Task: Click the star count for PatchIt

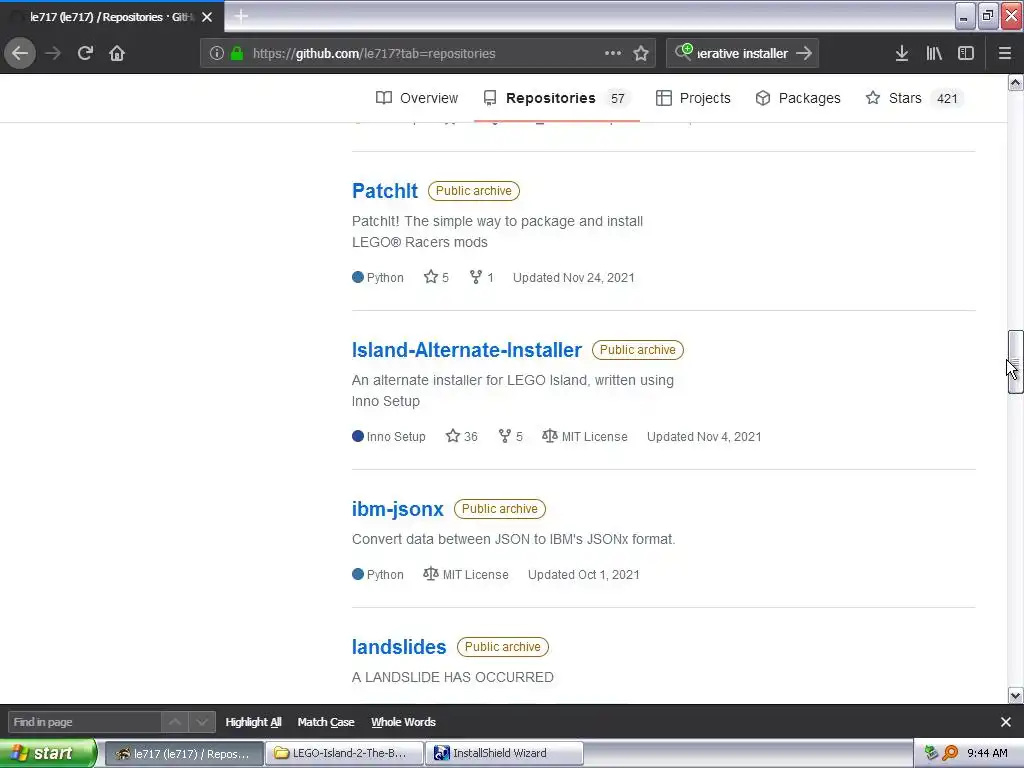Action: [x=436, y=278]
